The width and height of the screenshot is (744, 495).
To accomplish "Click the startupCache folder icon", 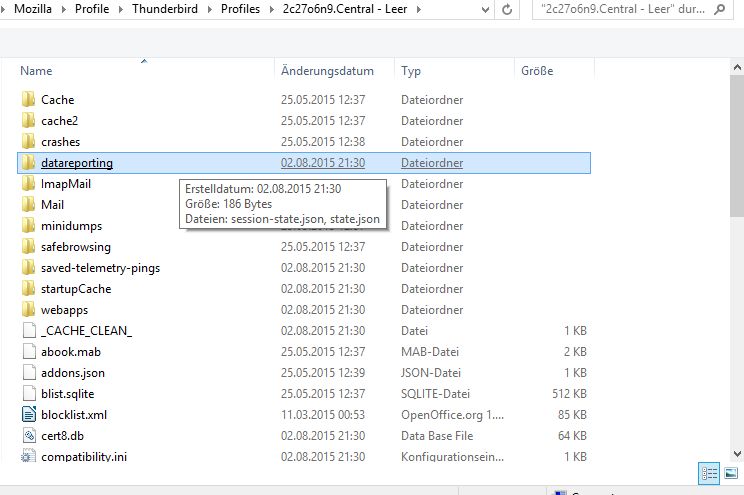I will pyautogui.click(x=28, y=289).
